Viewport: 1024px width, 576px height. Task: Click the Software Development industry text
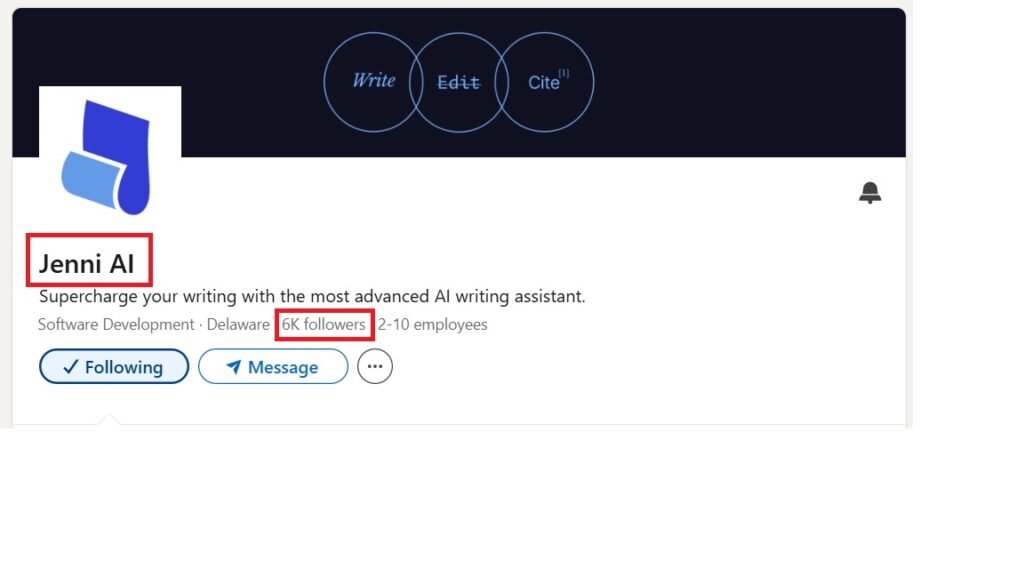(116, 325)
